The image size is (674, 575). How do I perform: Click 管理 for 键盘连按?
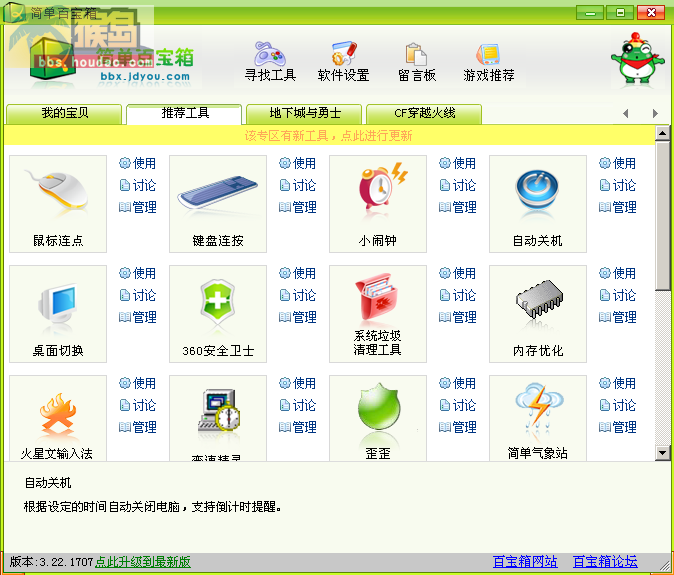click(297, 207)
